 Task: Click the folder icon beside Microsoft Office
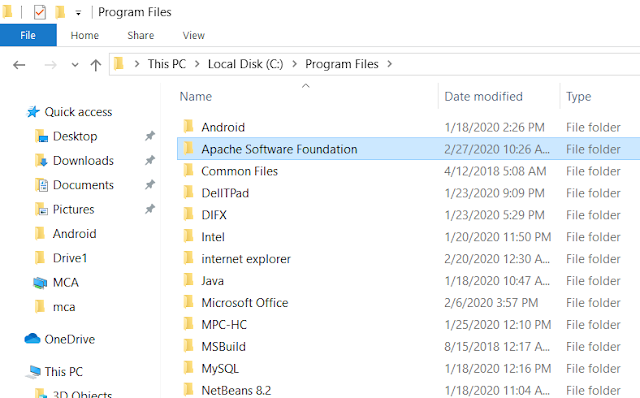(x=188, y=302)
